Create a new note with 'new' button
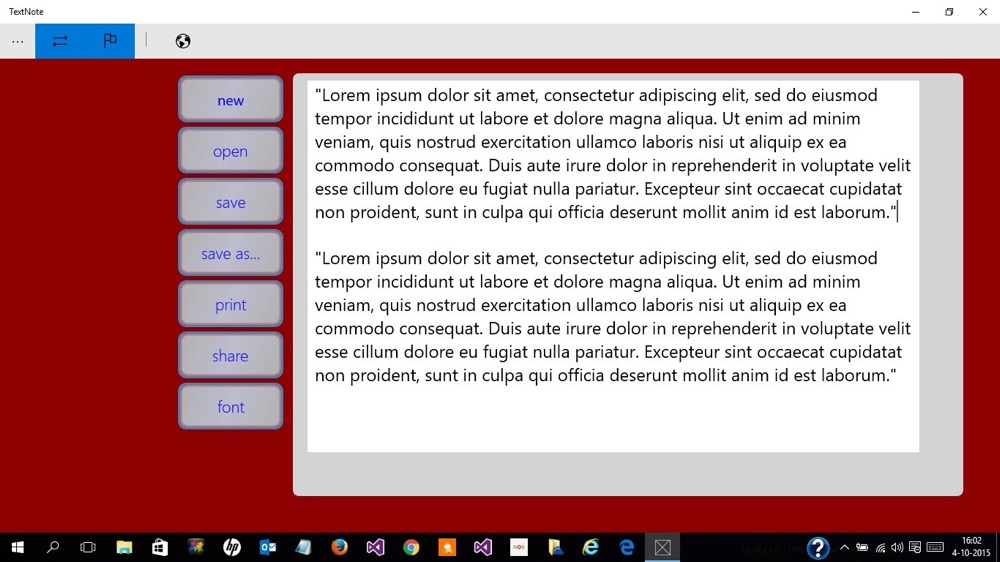The image size is (1000, 562). pos(230,100)
